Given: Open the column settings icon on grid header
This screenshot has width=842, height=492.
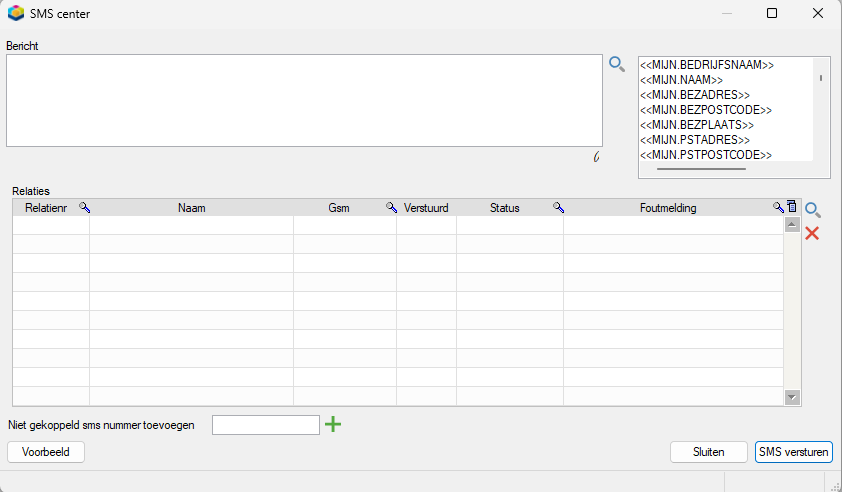Looking at the screenshot, I should tap(792, 206).
